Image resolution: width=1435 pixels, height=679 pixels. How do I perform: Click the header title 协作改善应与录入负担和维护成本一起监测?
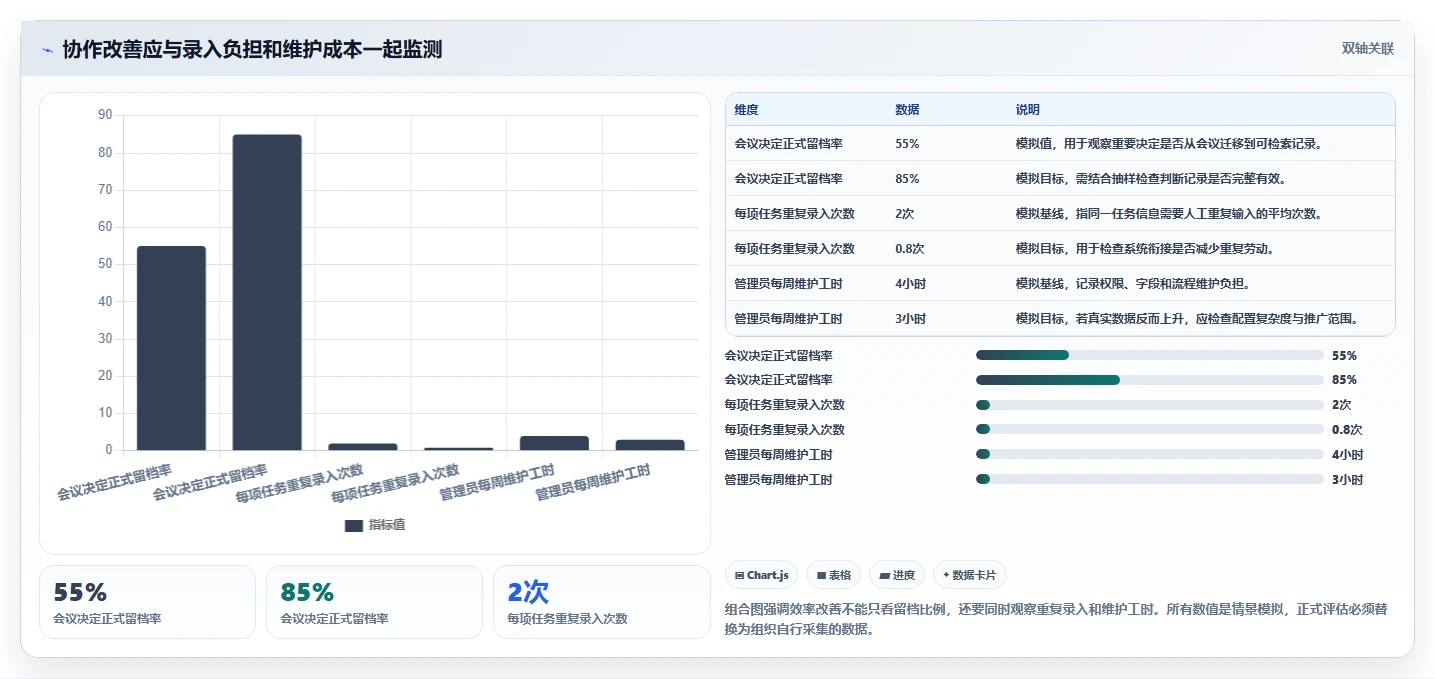tap(252, 49)
